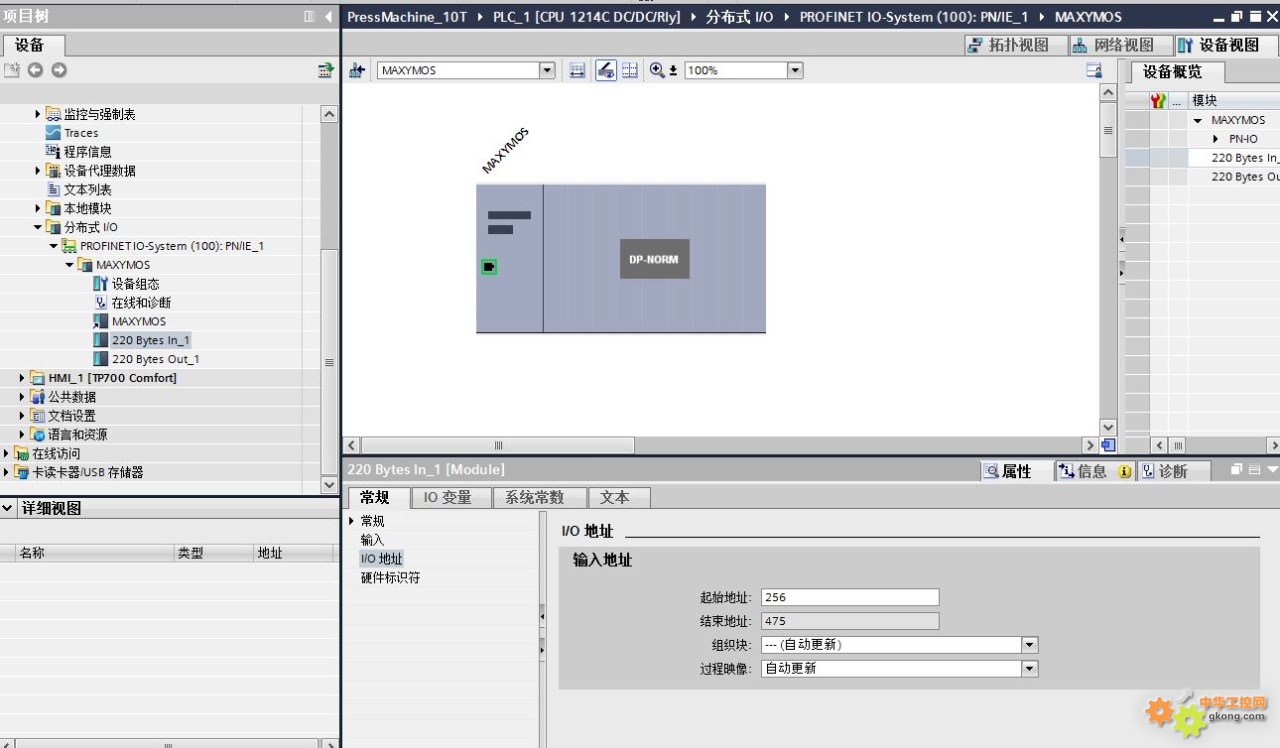The width and height of the screenshot is (1280, 748).
Task: Select 220 Bytes In_1 in tree
Action: (x=150, y=340)
